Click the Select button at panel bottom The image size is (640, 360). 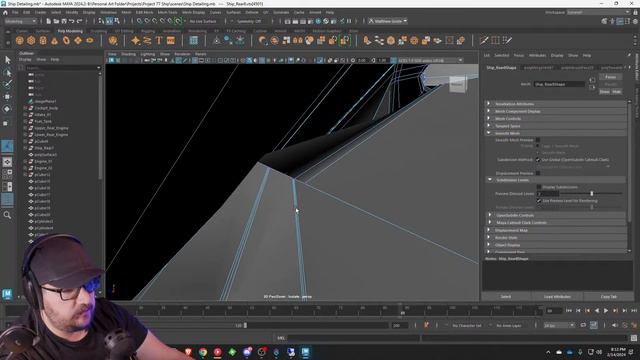pyautogui.click(x=506, y=297)
